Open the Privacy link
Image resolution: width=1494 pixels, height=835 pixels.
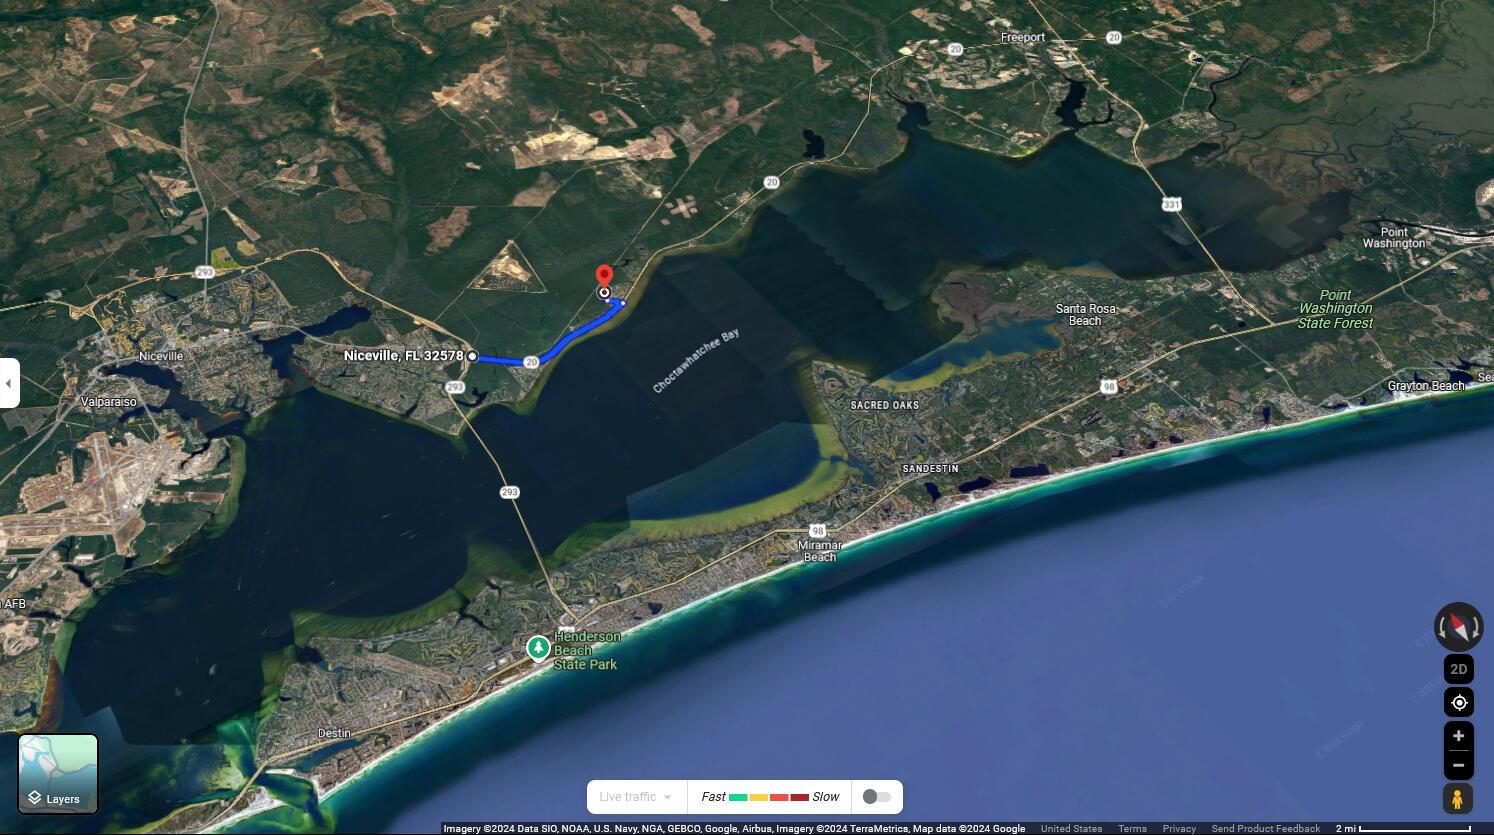(x=1179, y=829)
